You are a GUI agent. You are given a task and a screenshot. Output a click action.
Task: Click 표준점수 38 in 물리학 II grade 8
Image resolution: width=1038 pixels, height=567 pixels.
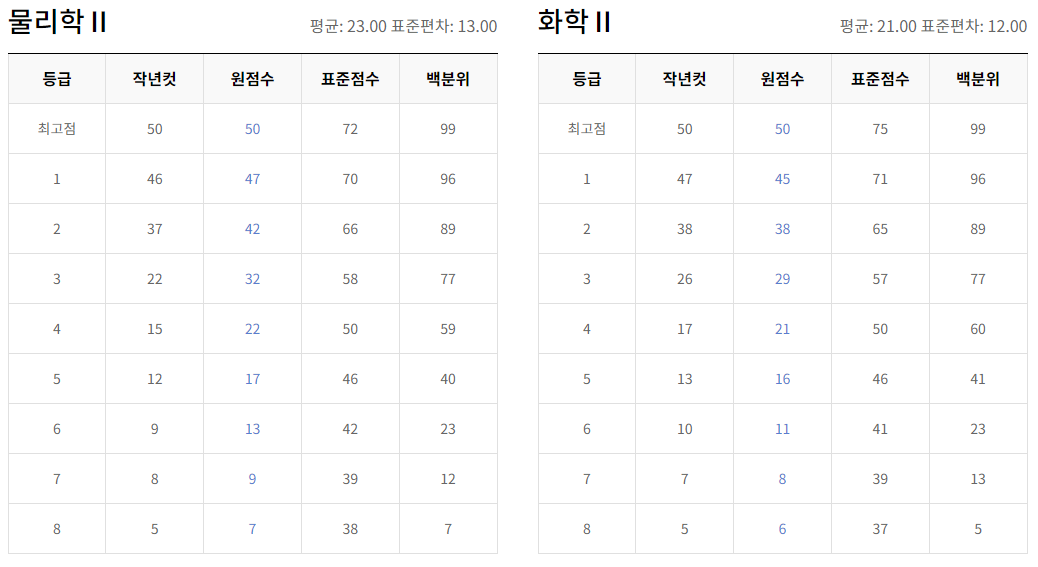(x=350, y=529)
